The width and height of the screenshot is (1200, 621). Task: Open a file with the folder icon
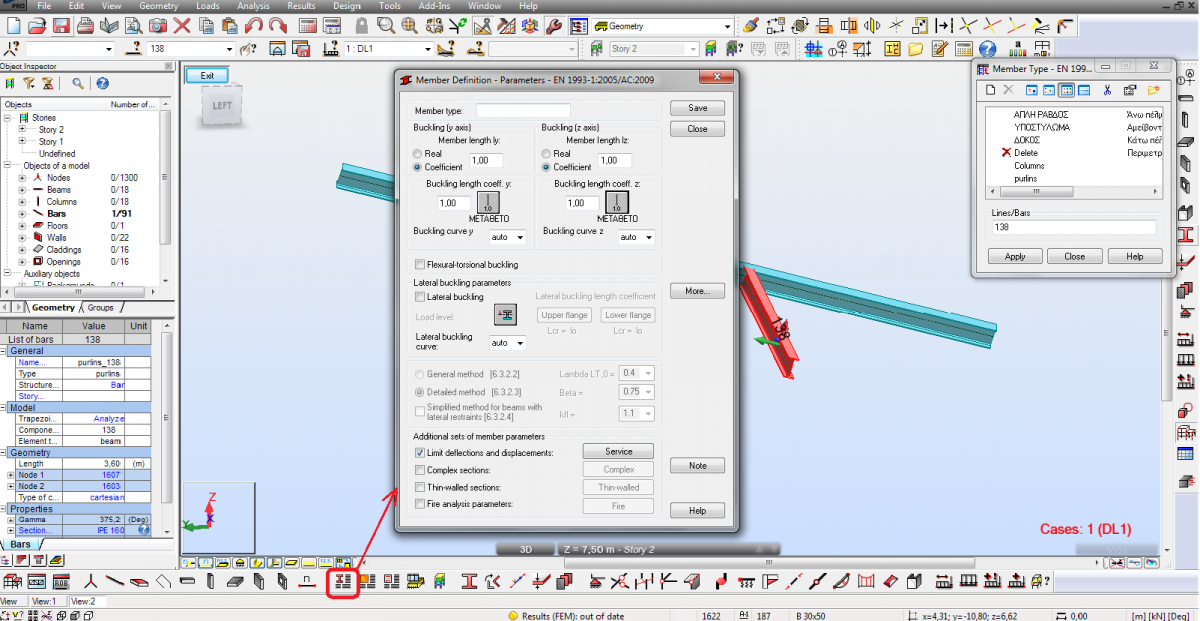(37, 26)
